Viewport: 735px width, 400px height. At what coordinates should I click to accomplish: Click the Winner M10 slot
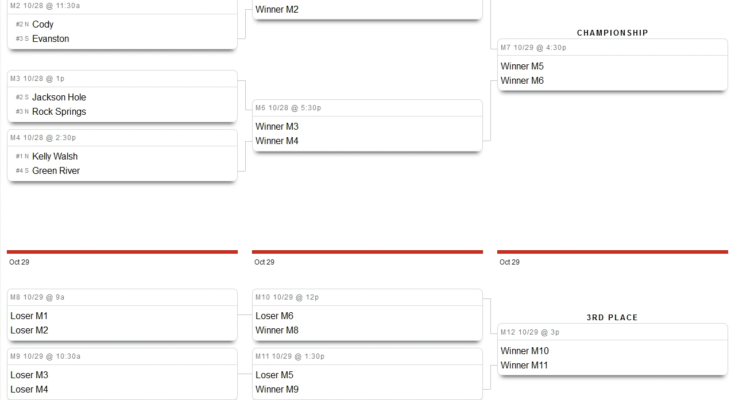pos(525,351)
